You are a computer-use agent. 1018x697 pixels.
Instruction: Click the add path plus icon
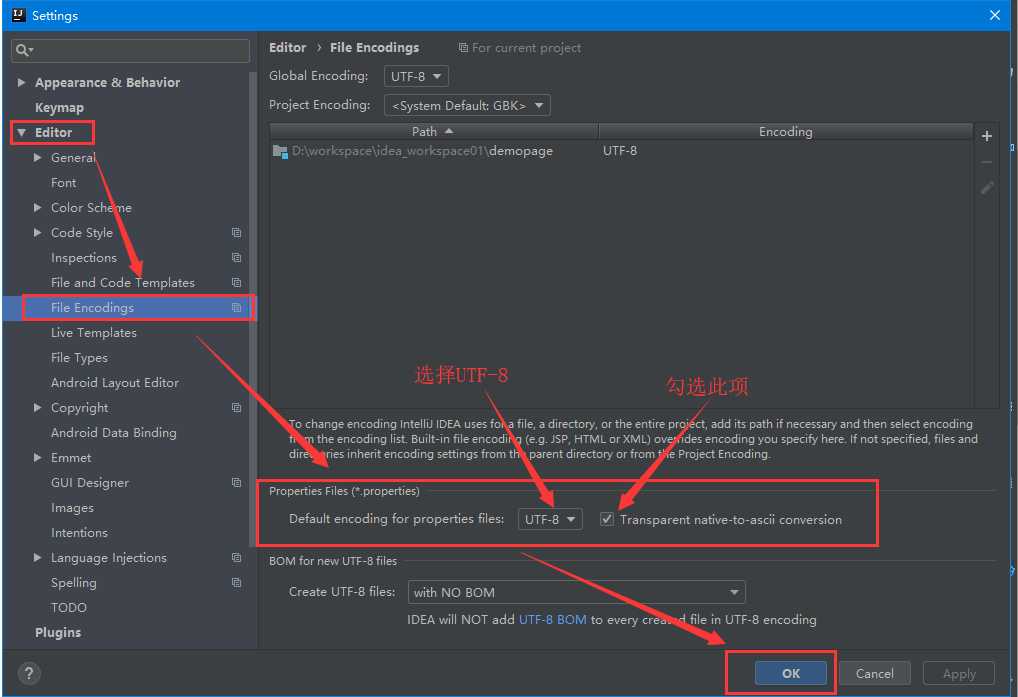click(x=986, y=136)
